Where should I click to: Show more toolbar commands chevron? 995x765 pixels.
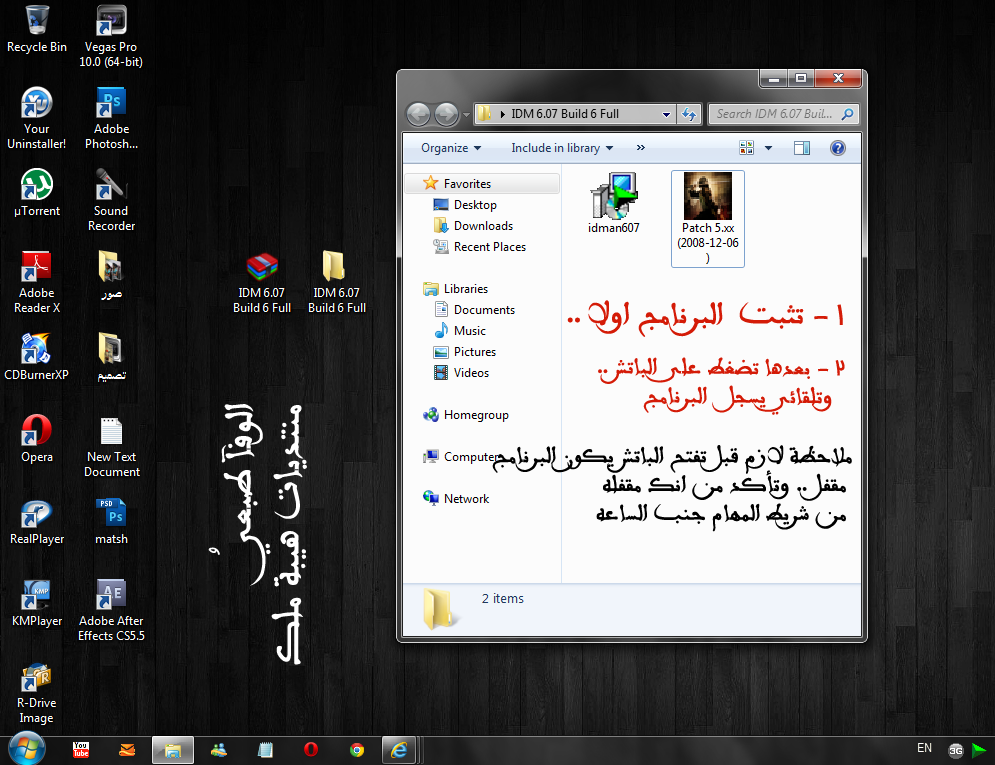pyautogui.click(x=640, y=148)
